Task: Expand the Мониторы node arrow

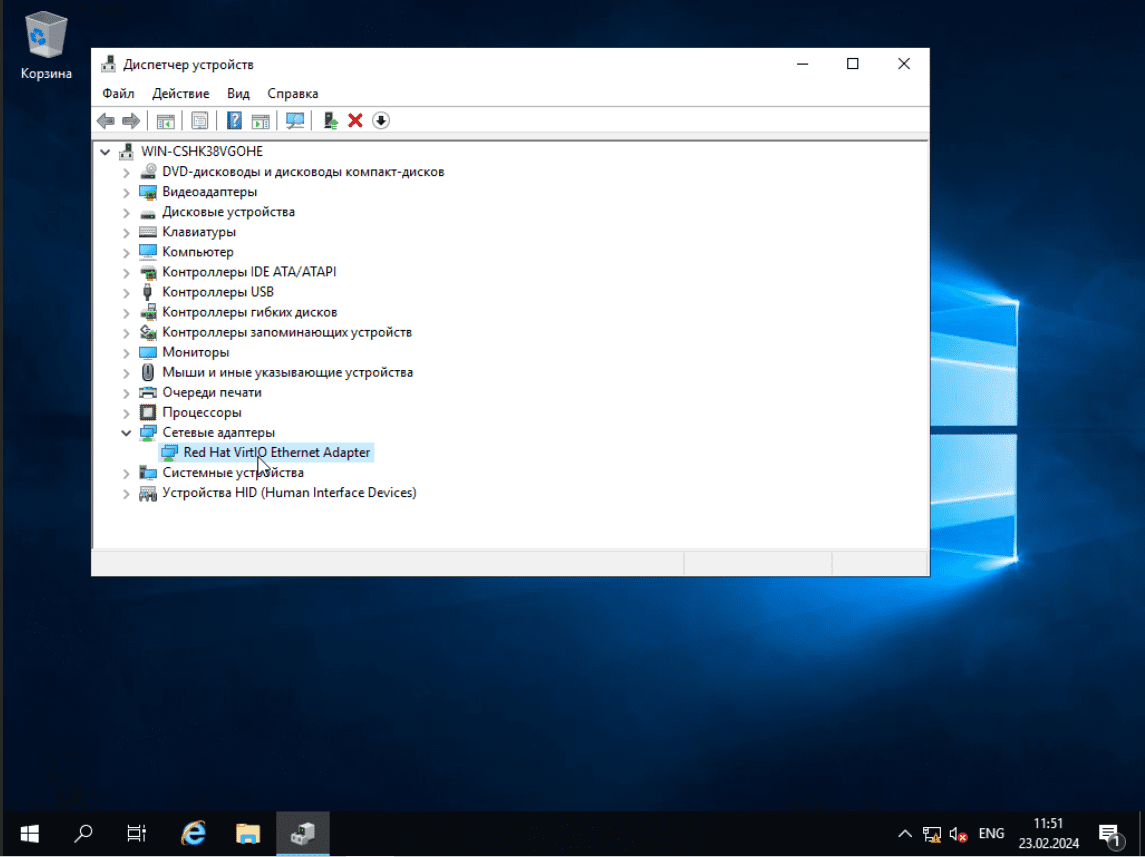Action: [x=126, y=353]
